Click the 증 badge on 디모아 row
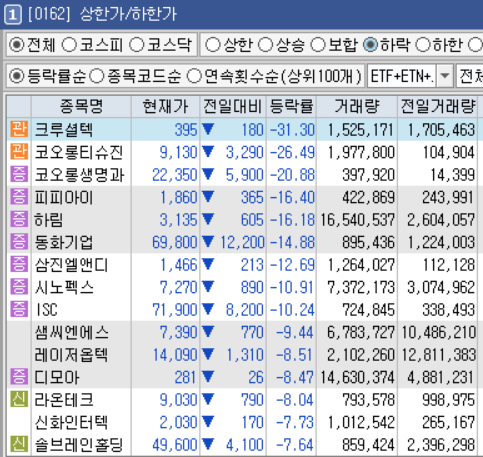Viewport: 483px width, 457px height. coord(19,377)
